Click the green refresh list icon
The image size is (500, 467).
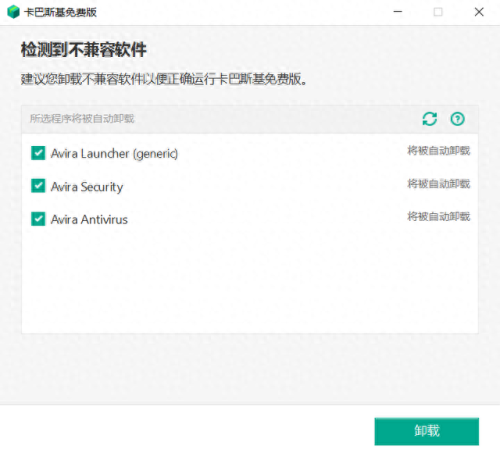point(430,119)
